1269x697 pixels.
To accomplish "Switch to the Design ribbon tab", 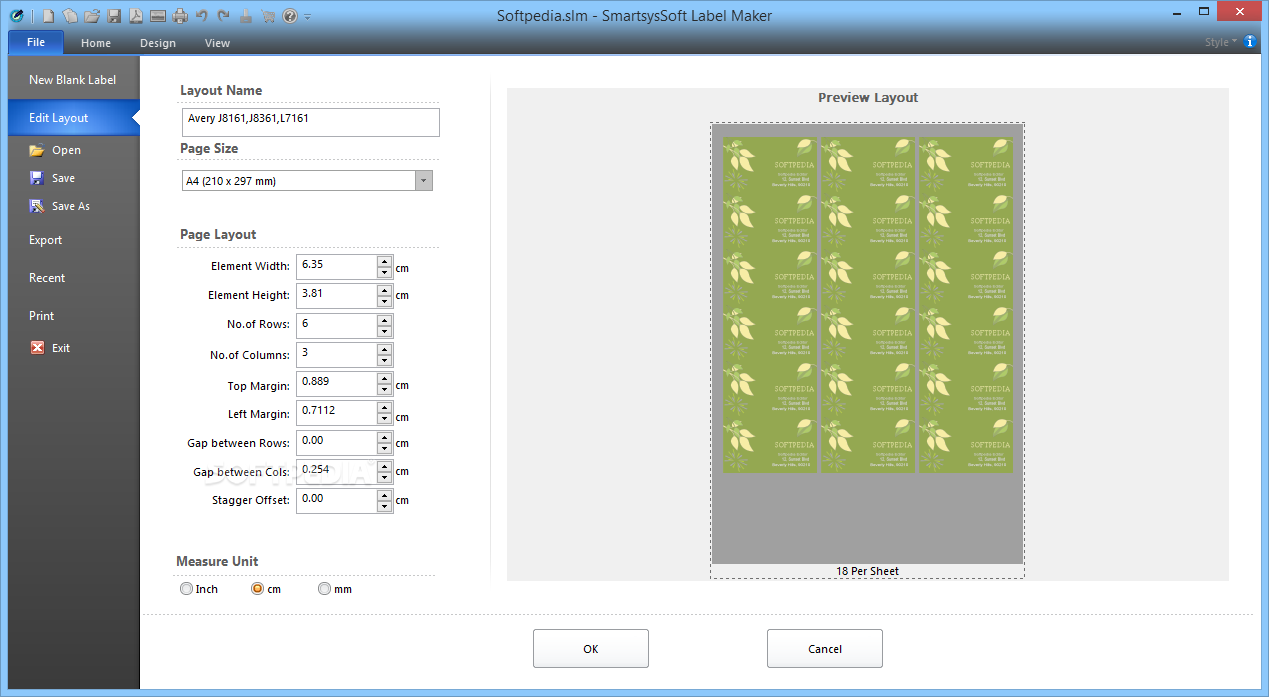I will click(x=158, y=43).
